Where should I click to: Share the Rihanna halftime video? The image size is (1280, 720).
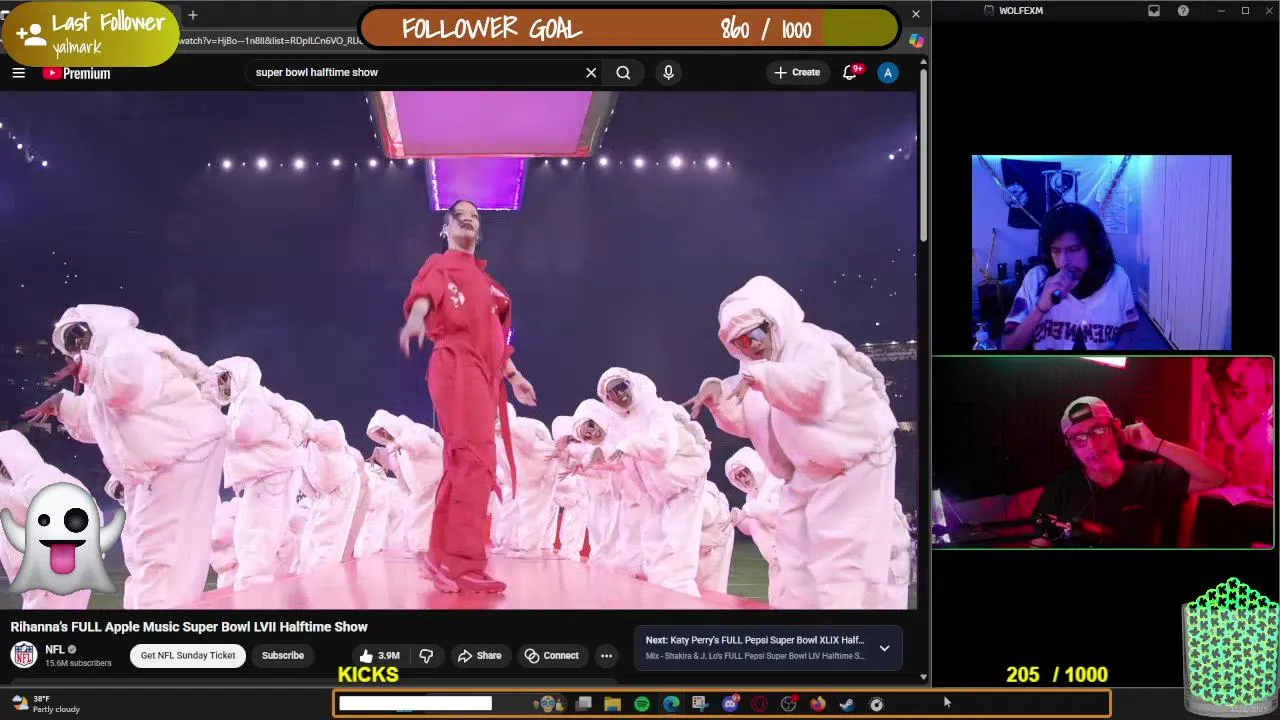479,656
